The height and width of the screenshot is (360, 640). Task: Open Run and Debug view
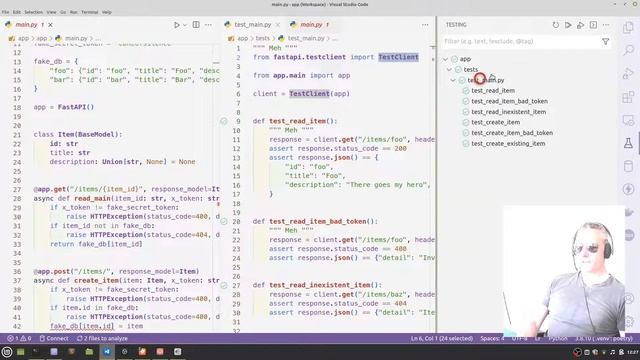tap(628, 74)
